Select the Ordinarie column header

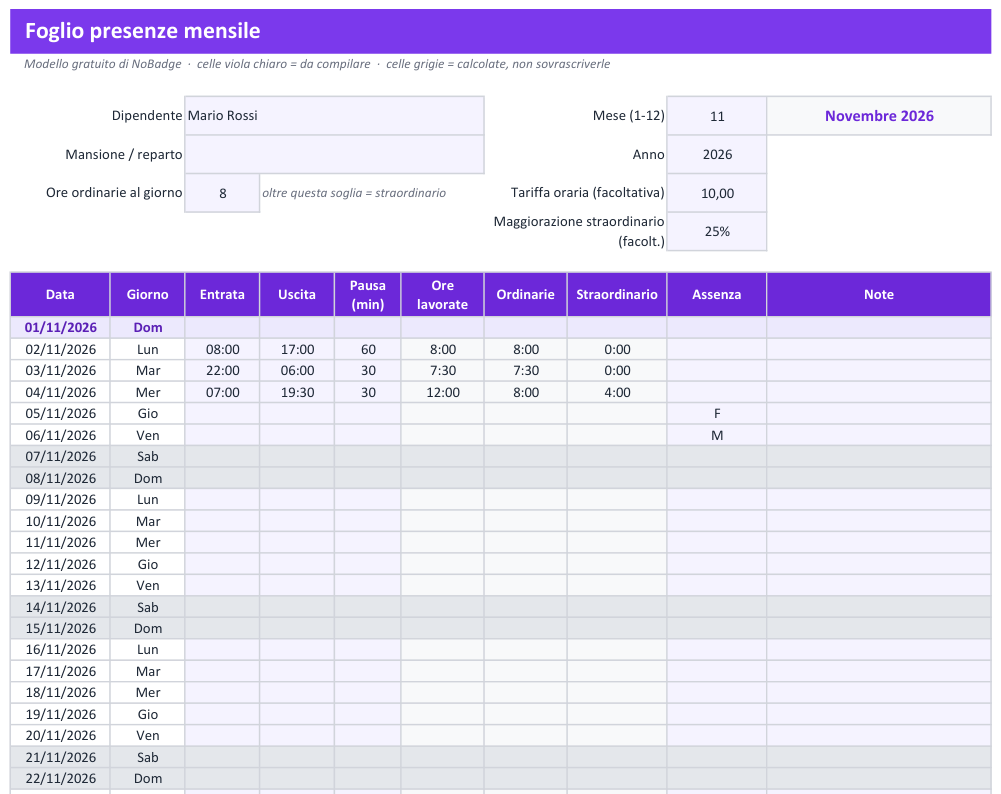pyautogui.click(x=525, y=294)
